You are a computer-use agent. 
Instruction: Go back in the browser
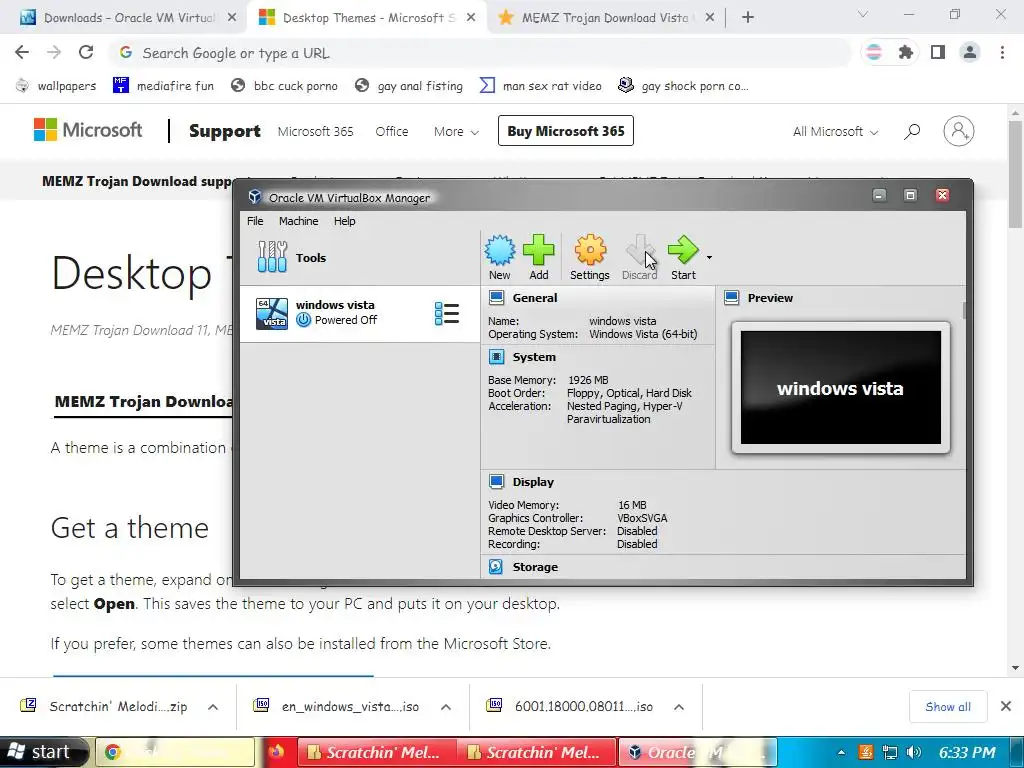[x=22, y=52]
